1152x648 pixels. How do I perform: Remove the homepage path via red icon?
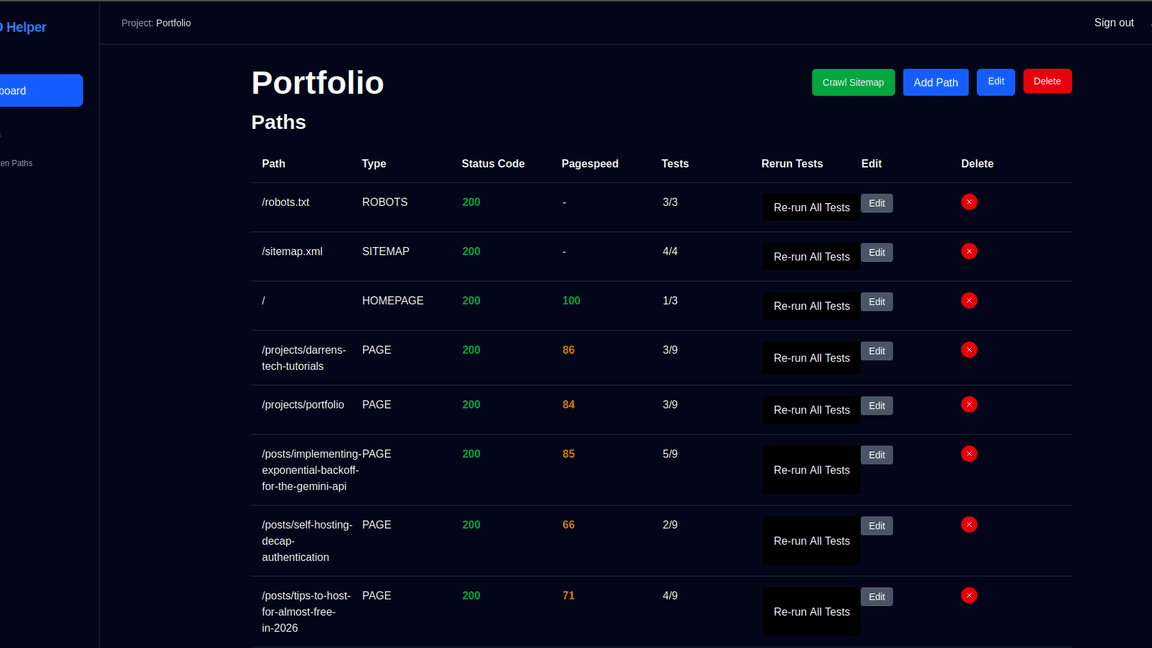(x=969, y=301)
